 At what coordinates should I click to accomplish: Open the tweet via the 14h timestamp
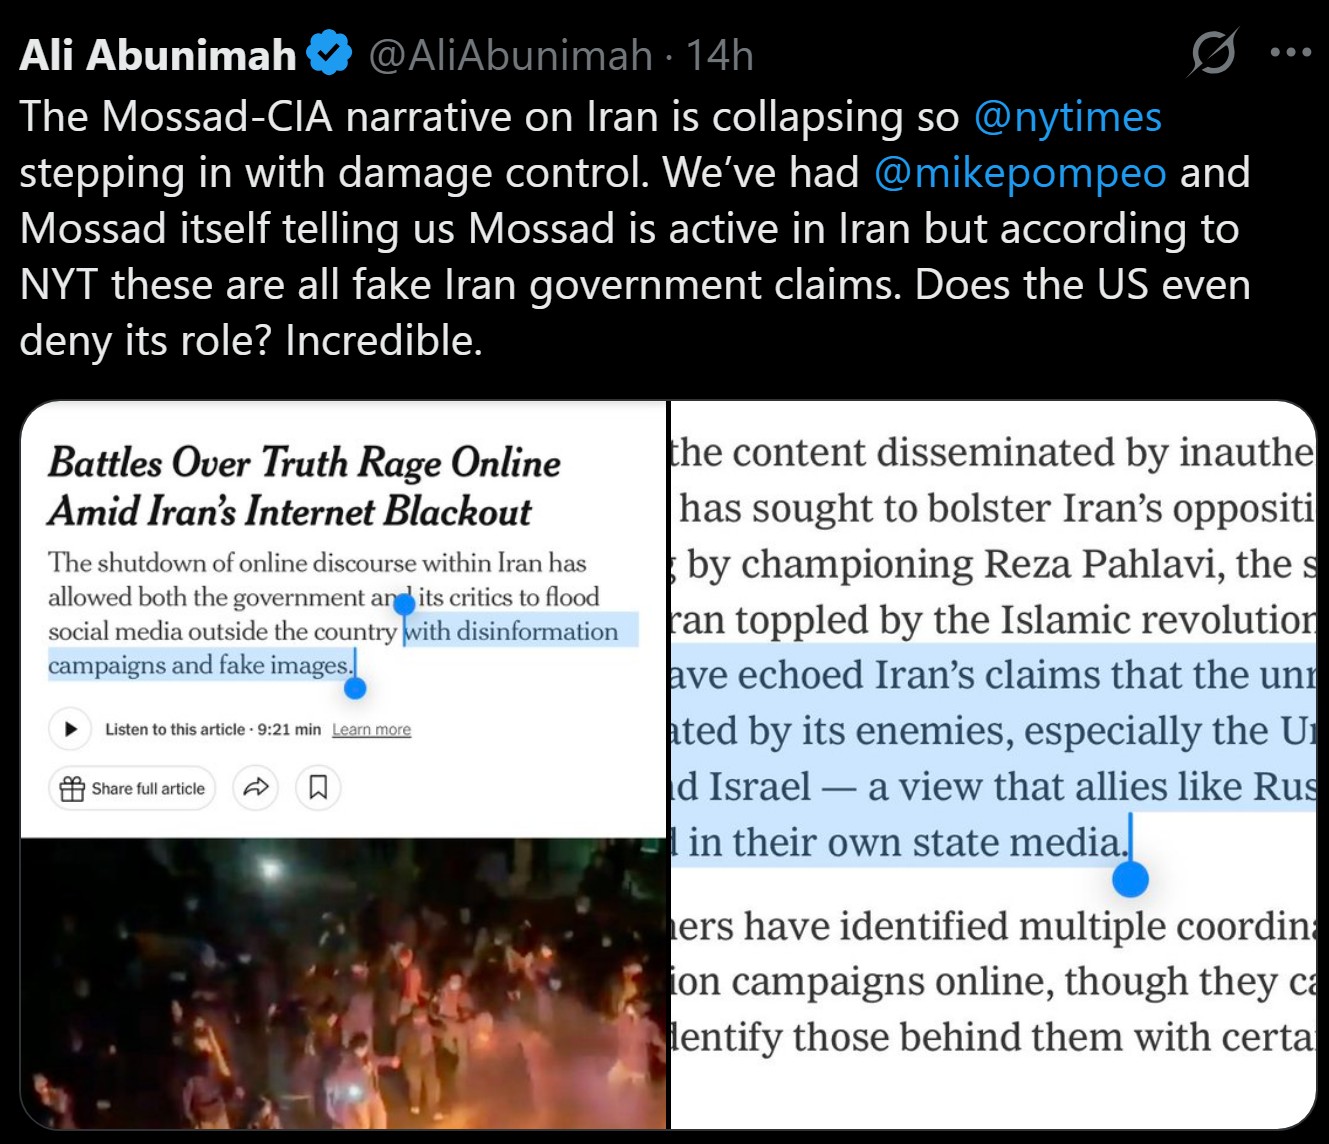click(719, 55)
